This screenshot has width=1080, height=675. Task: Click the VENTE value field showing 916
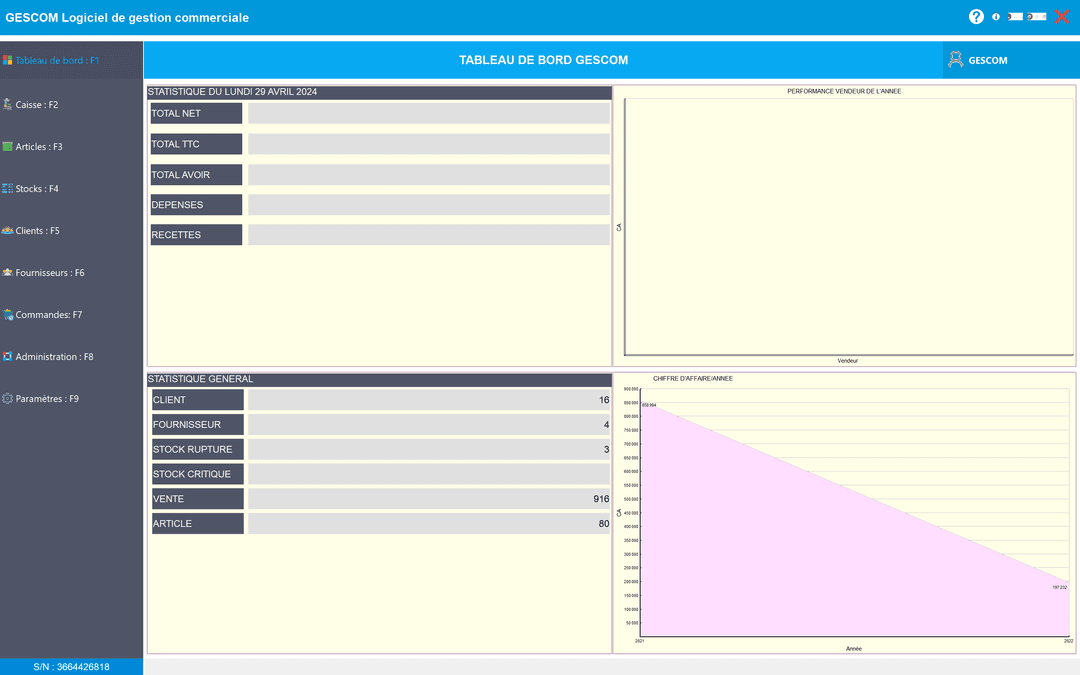coord(428,499)
